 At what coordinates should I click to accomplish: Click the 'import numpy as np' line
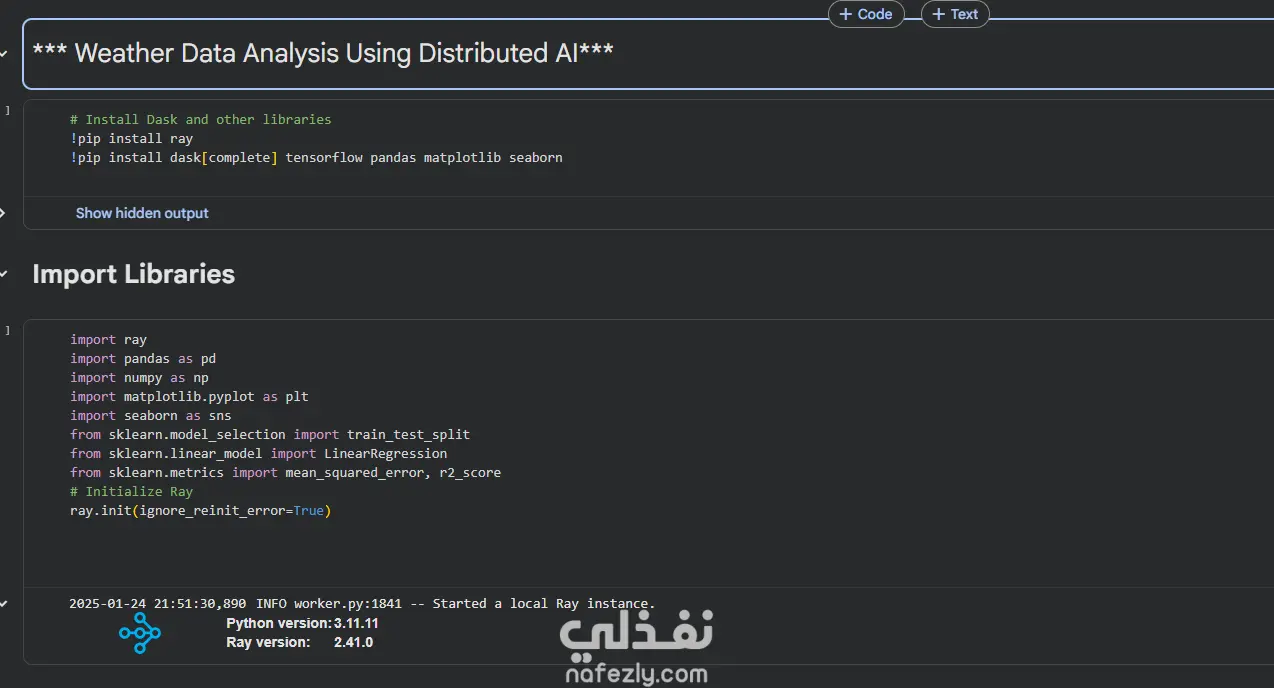[139, 377]
